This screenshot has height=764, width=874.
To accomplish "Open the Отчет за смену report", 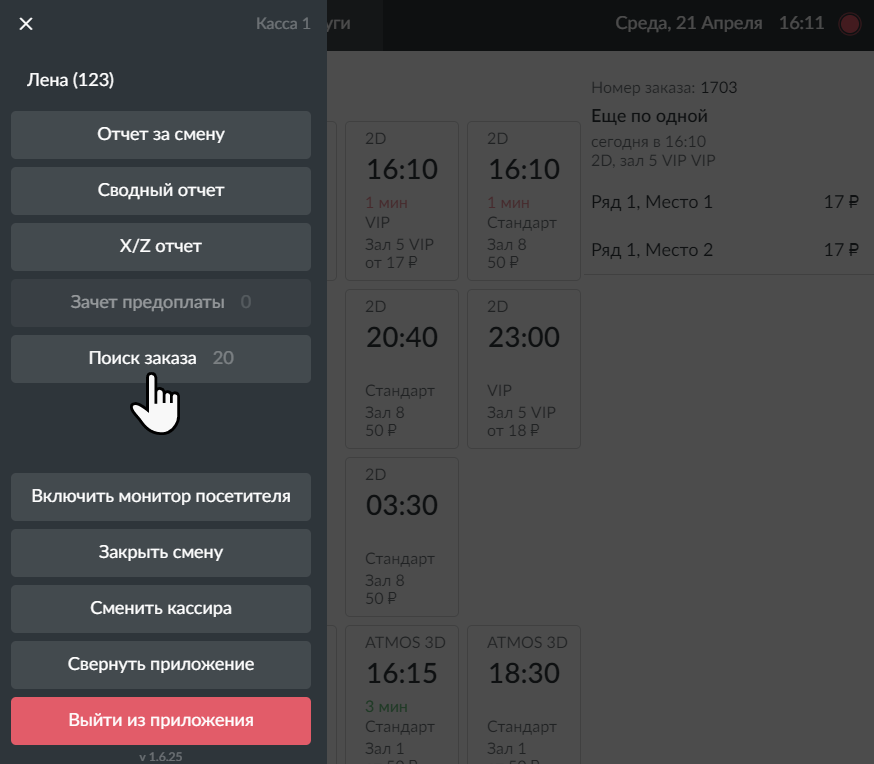I will [x=161, y=135].
